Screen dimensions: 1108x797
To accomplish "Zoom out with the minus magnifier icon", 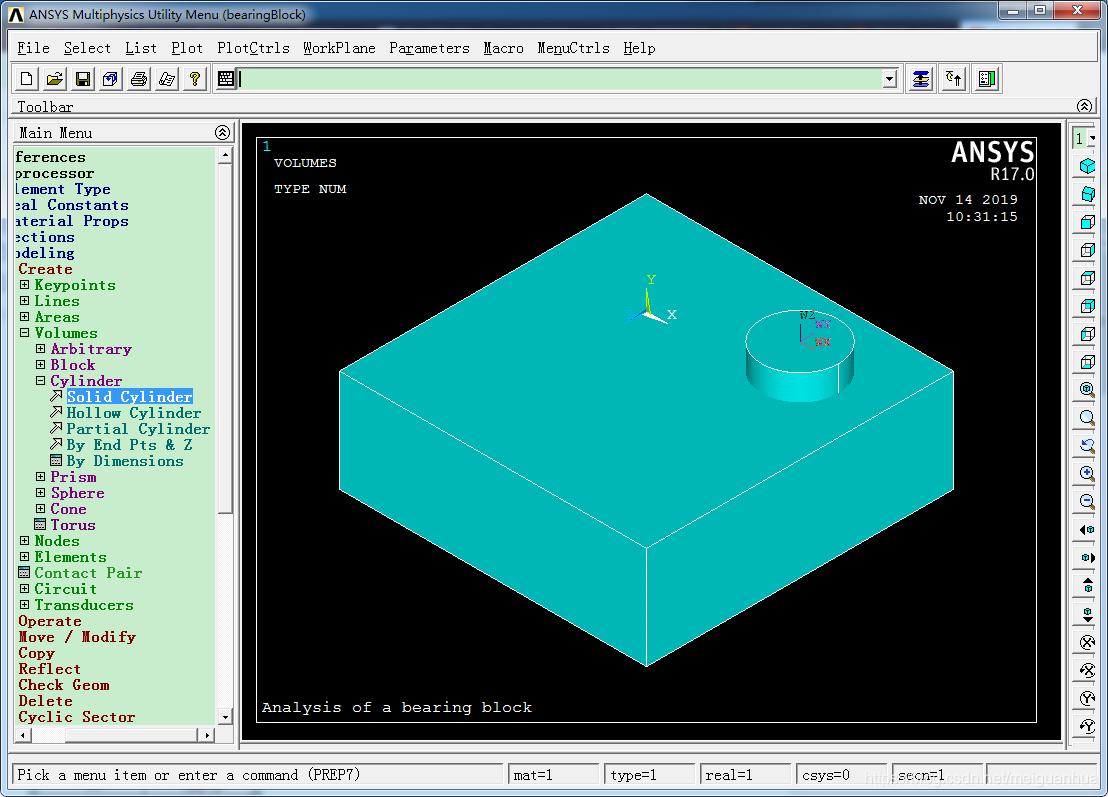I will [x=1088, y=502].
